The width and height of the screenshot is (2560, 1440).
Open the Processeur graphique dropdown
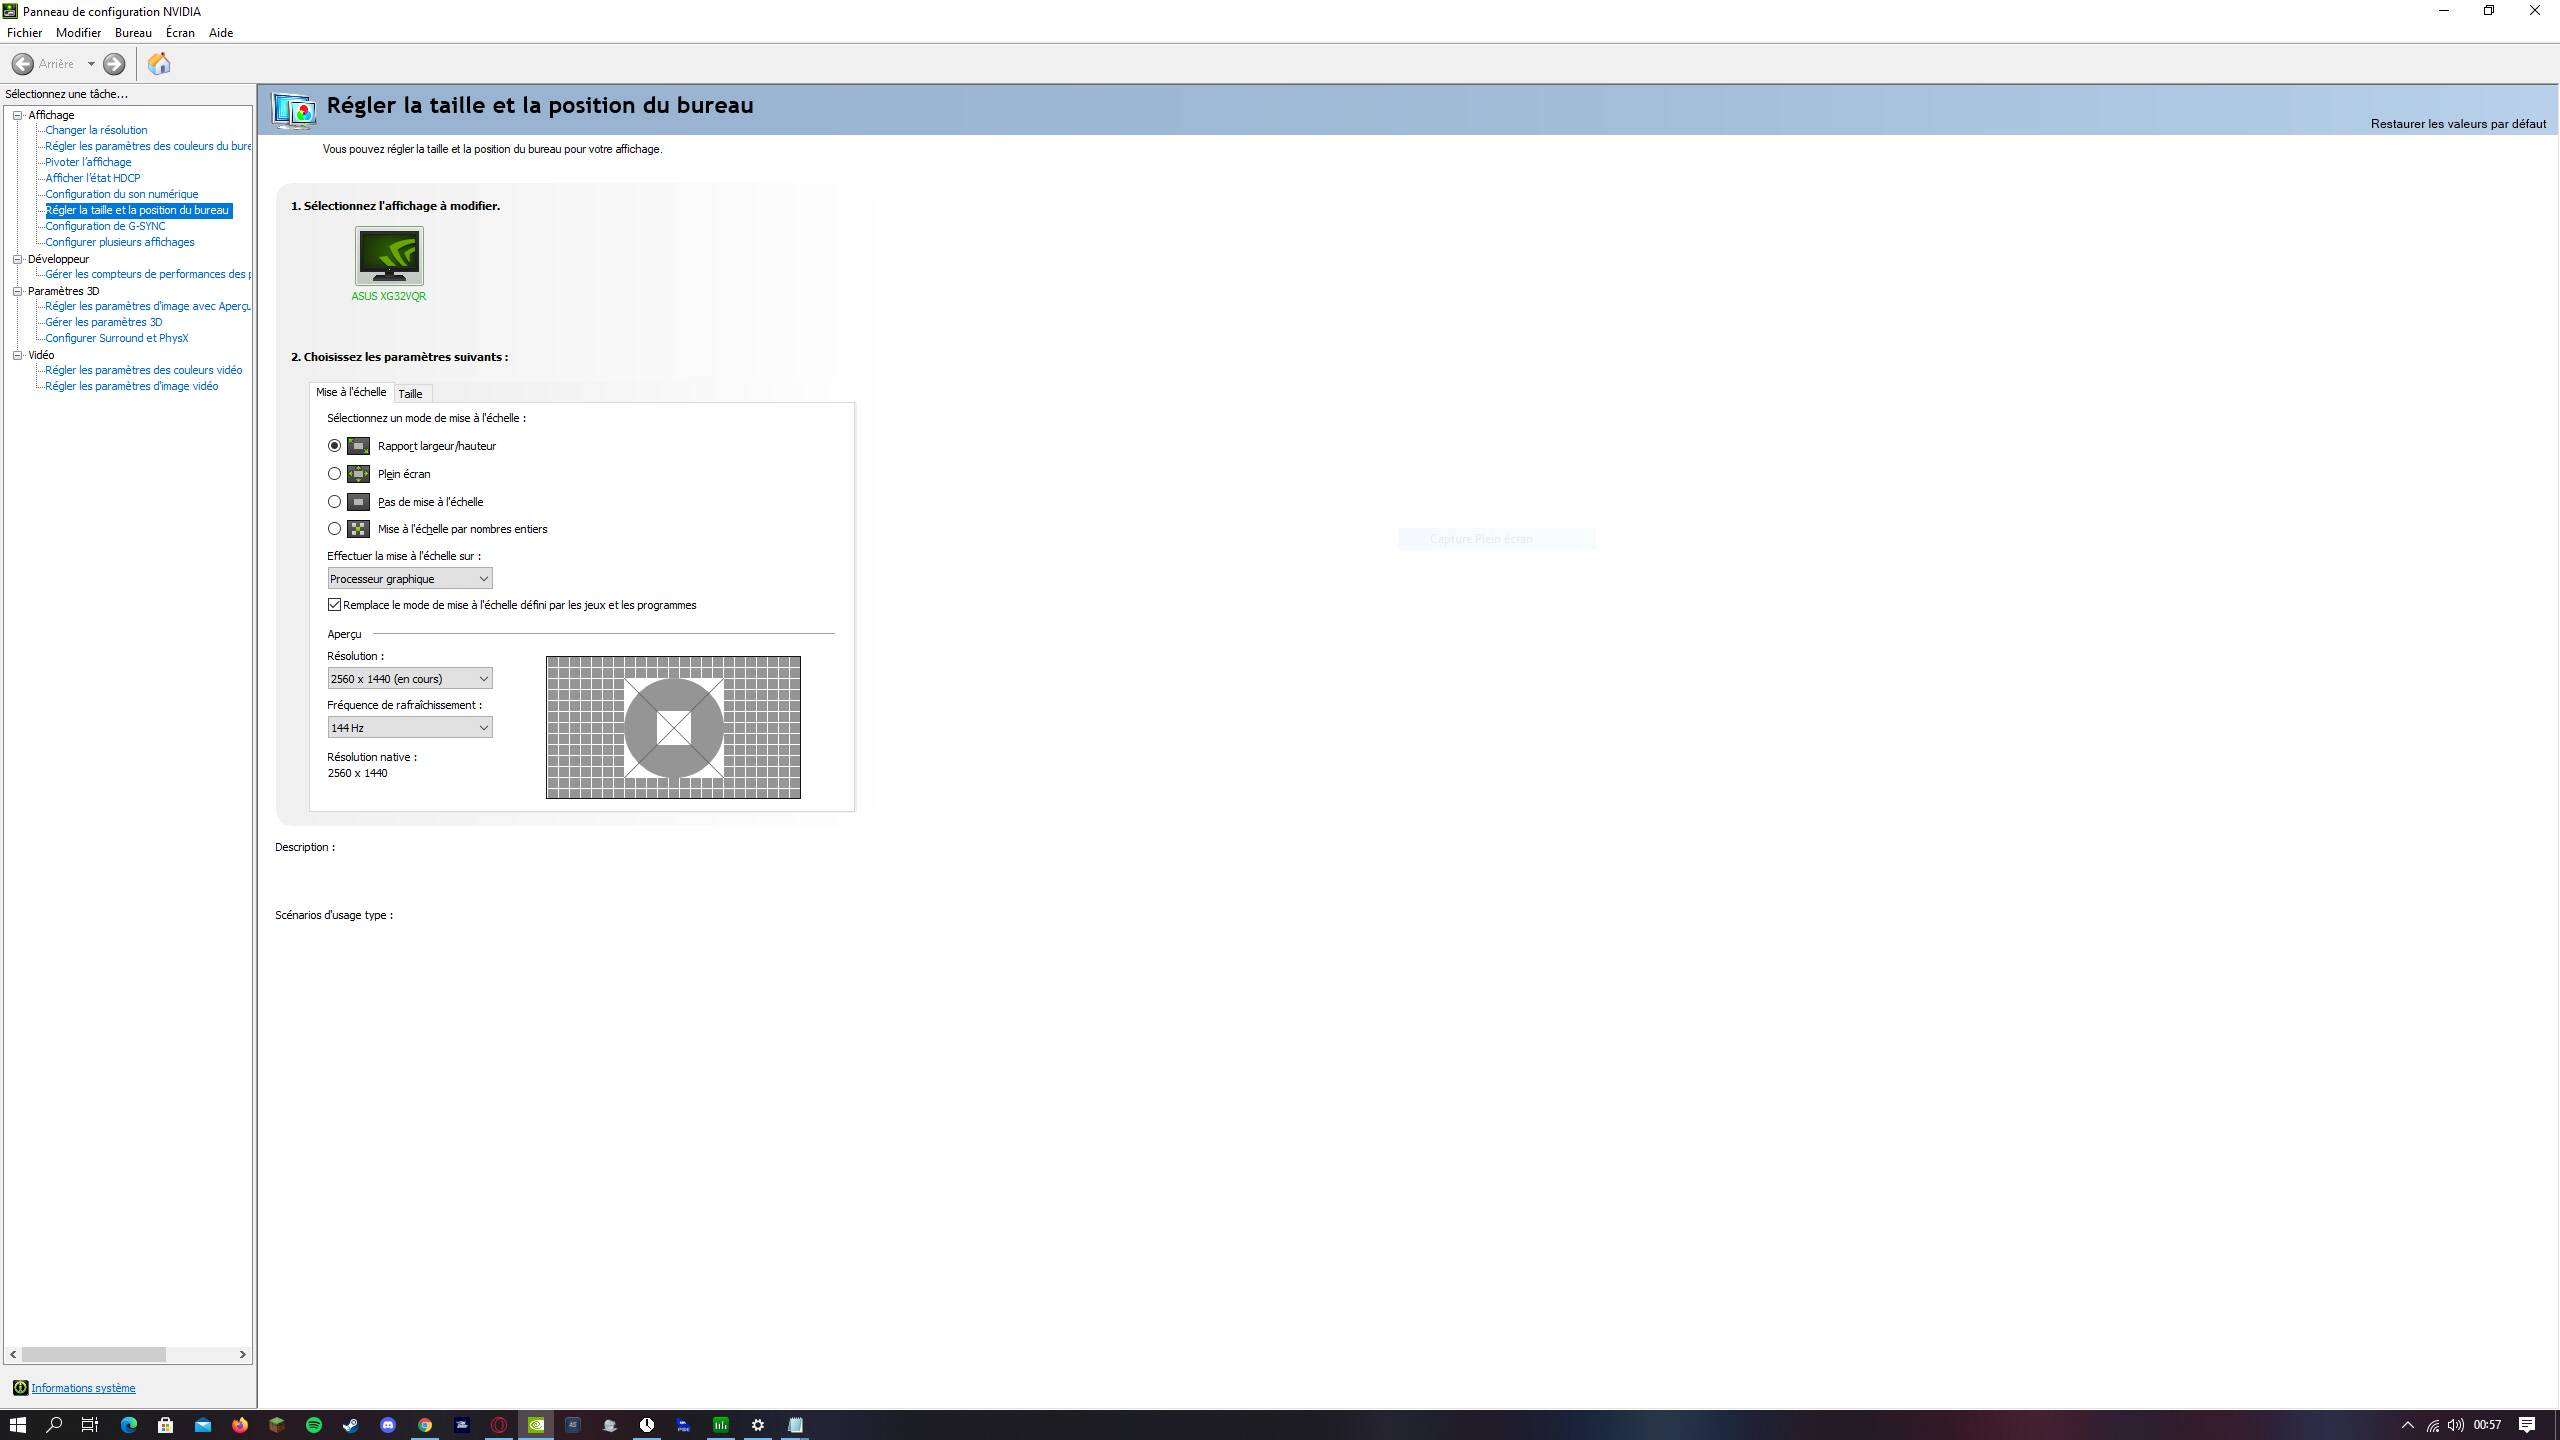coord(410,579)
